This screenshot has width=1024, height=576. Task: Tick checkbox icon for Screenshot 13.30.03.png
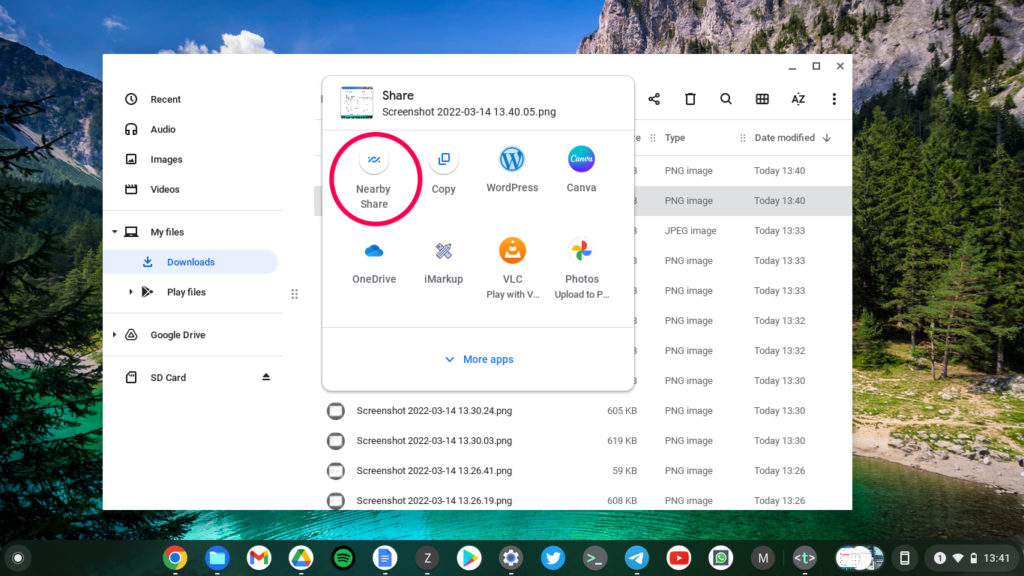point(336,441)
